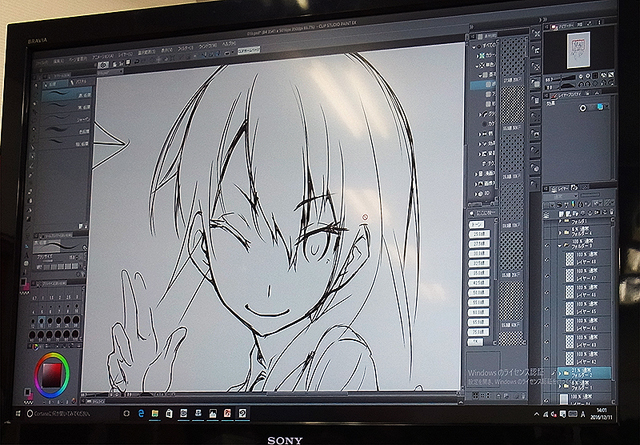This screenshot has width=640, height=445.
Task: Open the ウィンドウ menu
Action: (208, 46)
